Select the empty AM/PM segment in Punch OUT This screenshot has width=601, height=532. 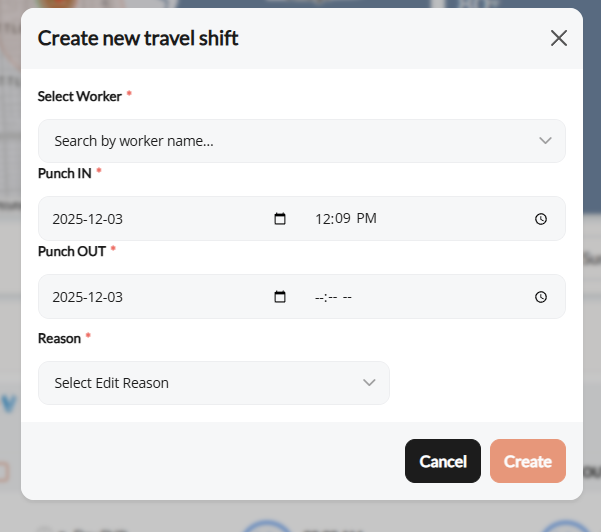[x=347, y=297]
